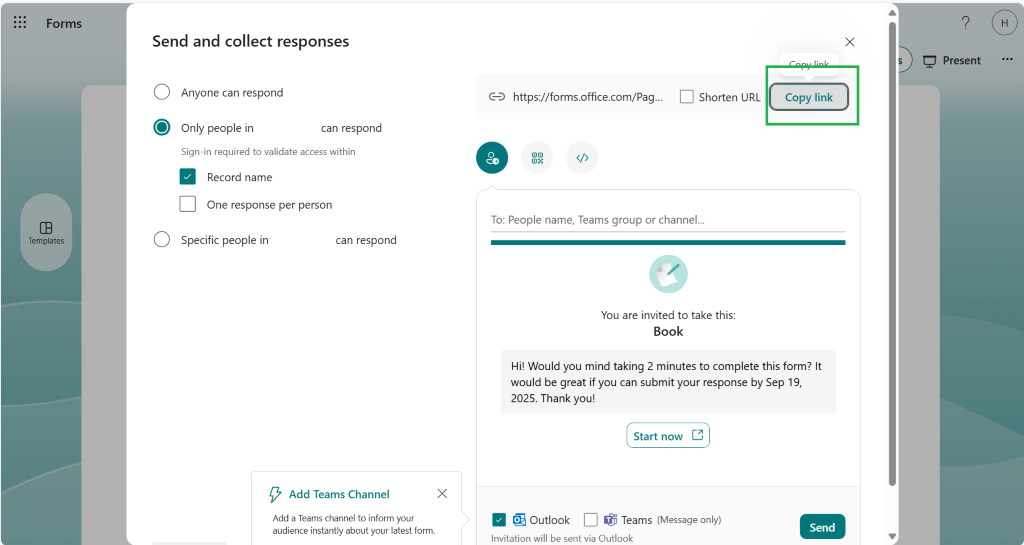
Task: Check the Shorten URL checkbox
Action: pyautogui.click(x=686, y=97)
